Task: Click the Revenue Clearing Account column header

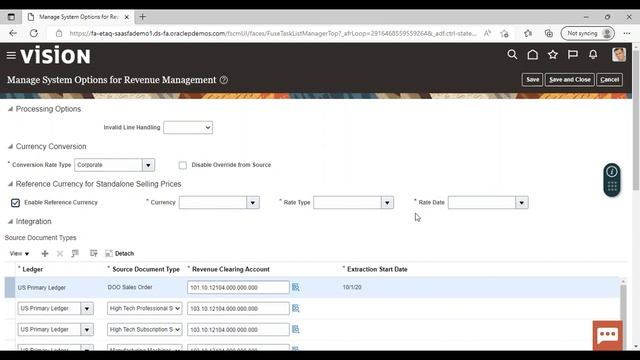Action: 231,269
